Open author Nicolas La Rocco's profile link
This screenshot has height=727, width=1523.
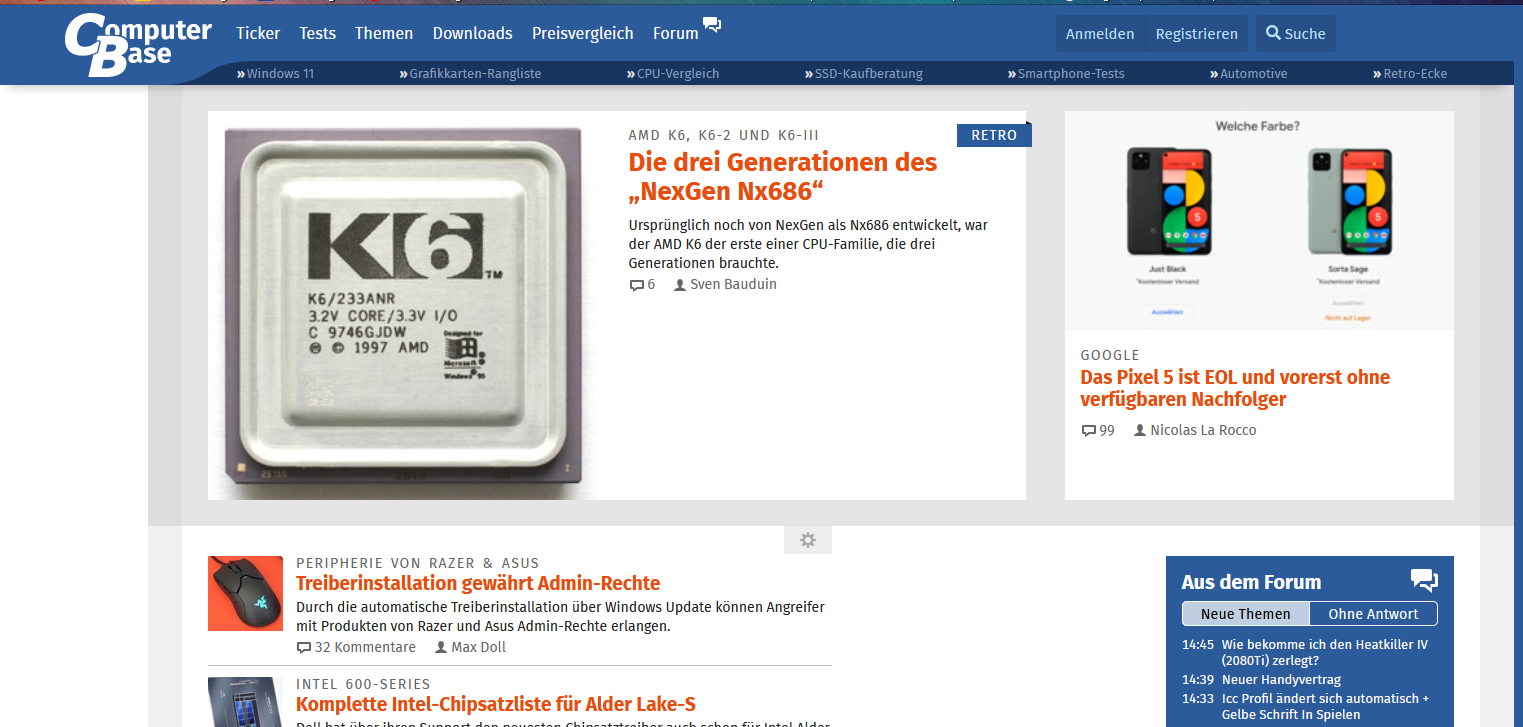coord(1195,430)
